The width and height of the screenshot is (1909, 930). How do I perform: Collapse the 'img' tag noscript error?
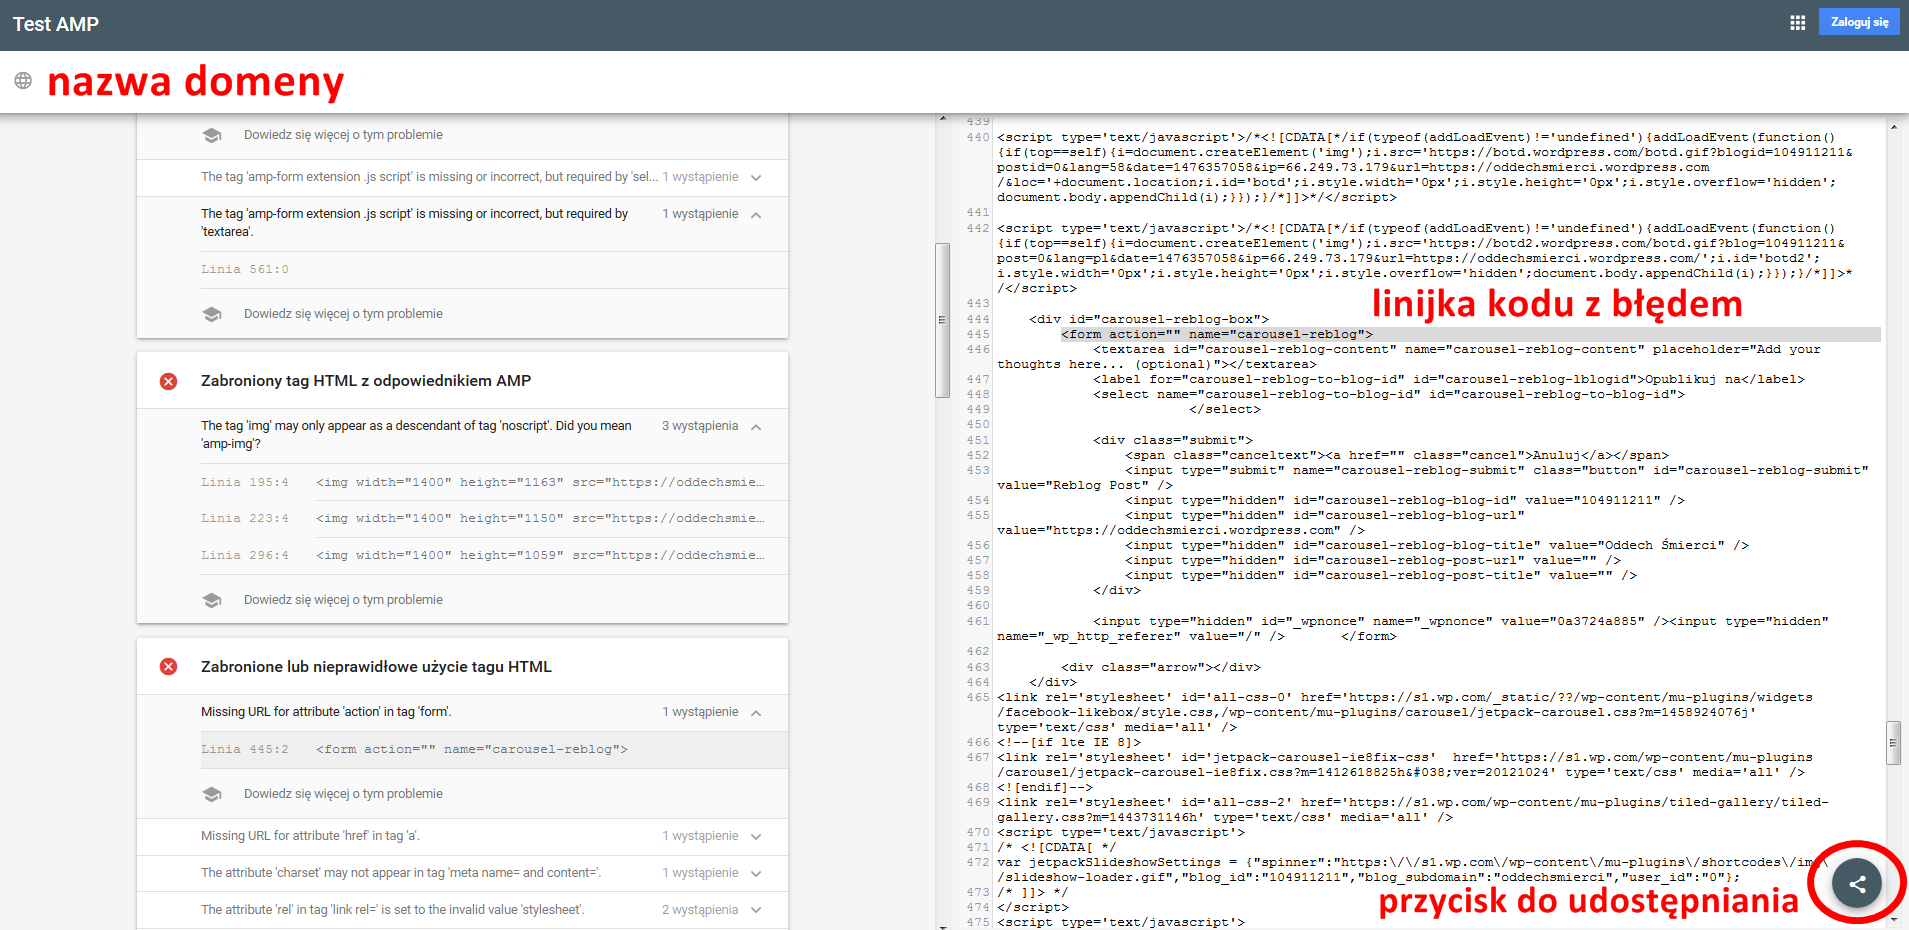pos(756,427)
